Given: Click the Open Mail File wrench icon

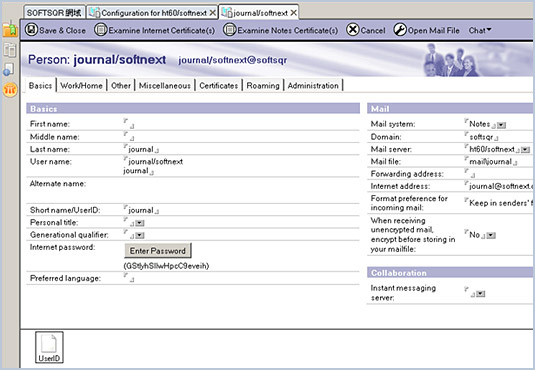Looking at the screenshot, I should [400, 30].
